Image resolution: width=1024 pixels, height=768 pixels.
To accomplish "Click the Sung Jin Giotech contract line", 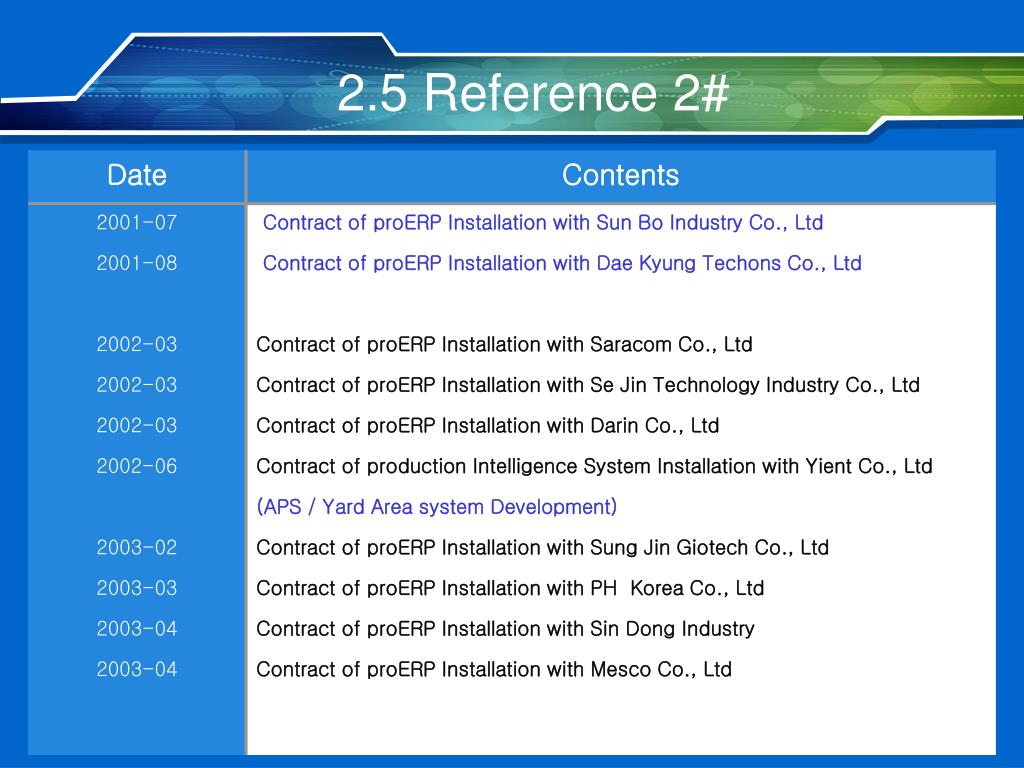I will tap(542, 547).
